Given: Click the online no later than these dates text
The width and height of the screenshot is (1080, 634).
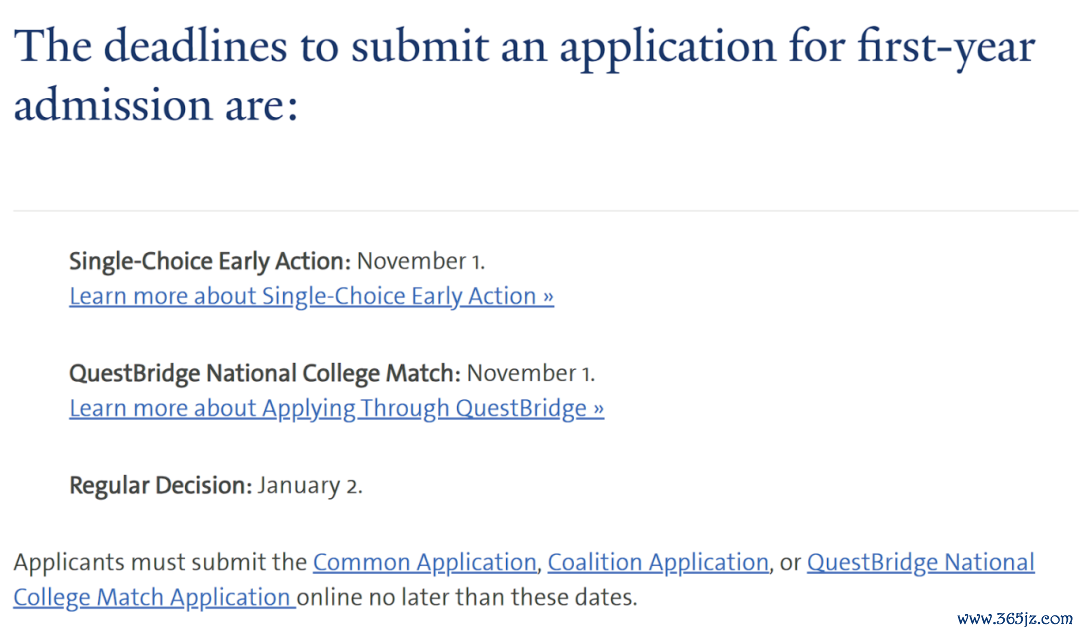Looking at the screenshot, I should pos(467,597).
